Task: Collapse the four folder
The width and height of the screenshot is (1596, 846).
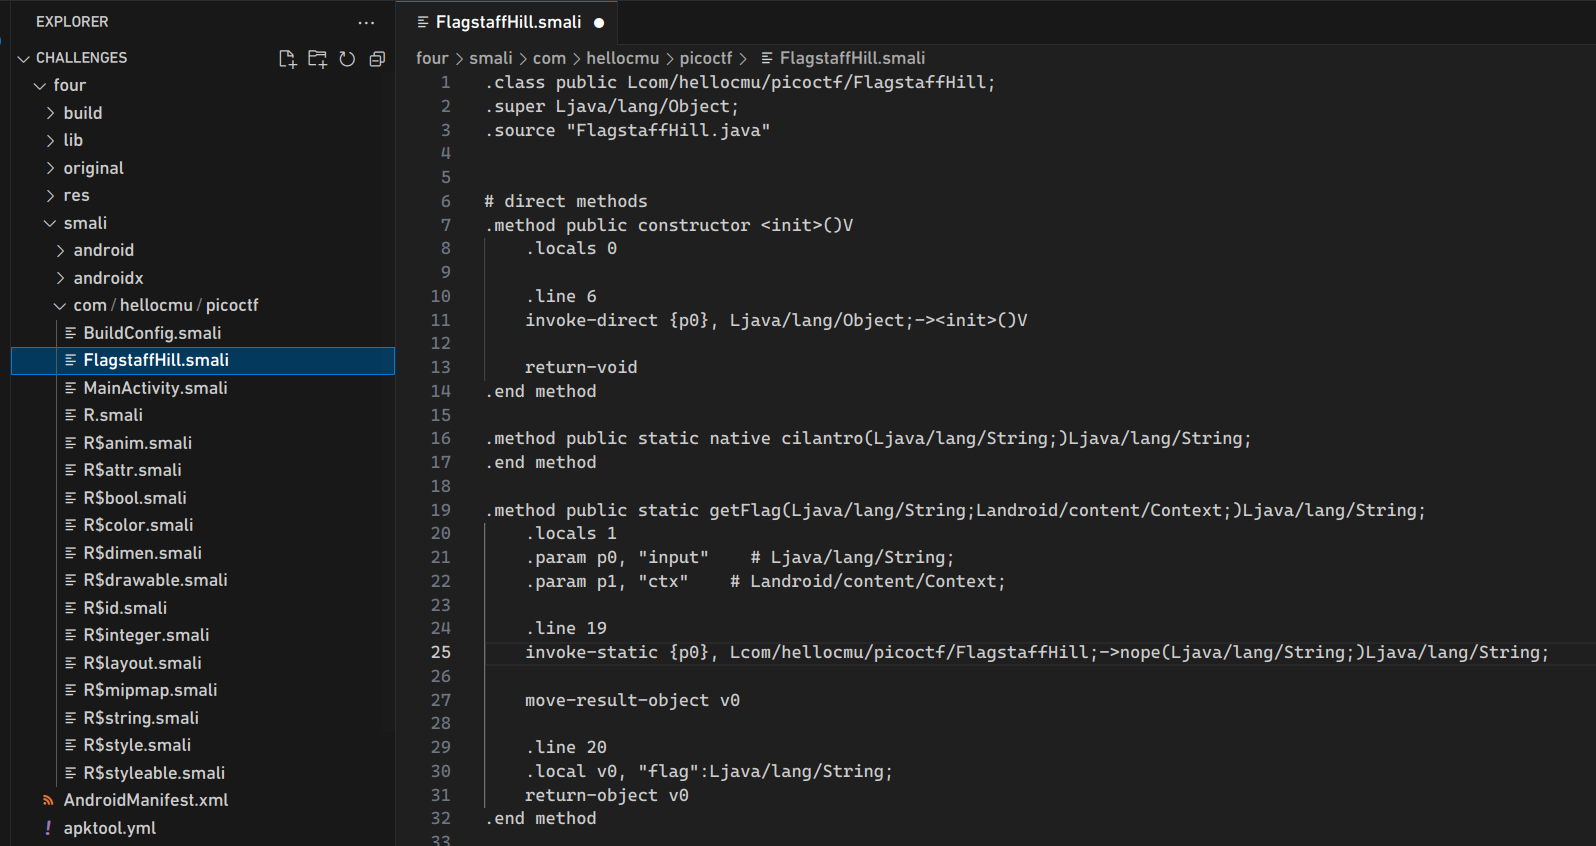Action: click(x=40, y=86)
